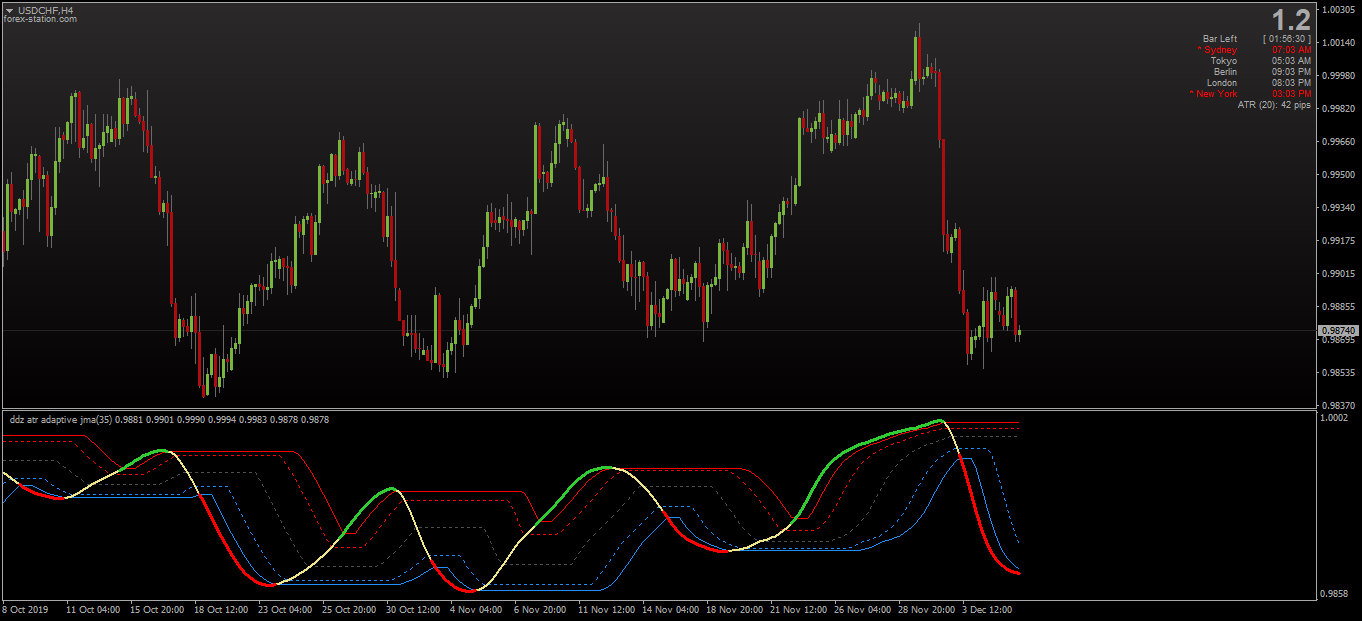This screenshot has height=621, width=1362.
Task: Select the London session label
Action: click(x=1222, y=83)
